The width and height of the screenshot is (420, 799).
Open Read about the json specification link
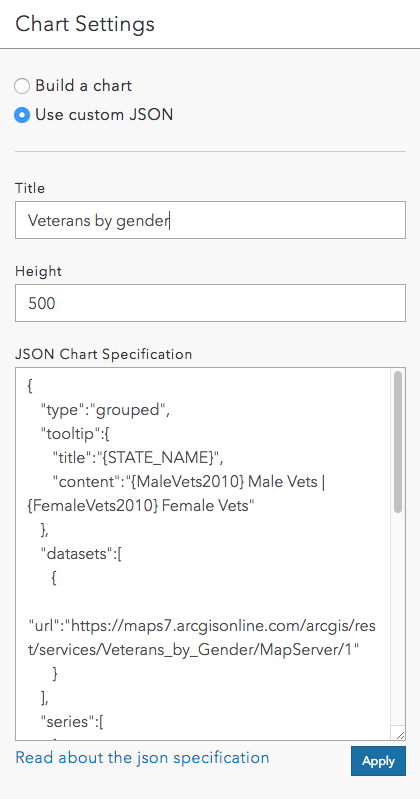(x=142, y=758)
